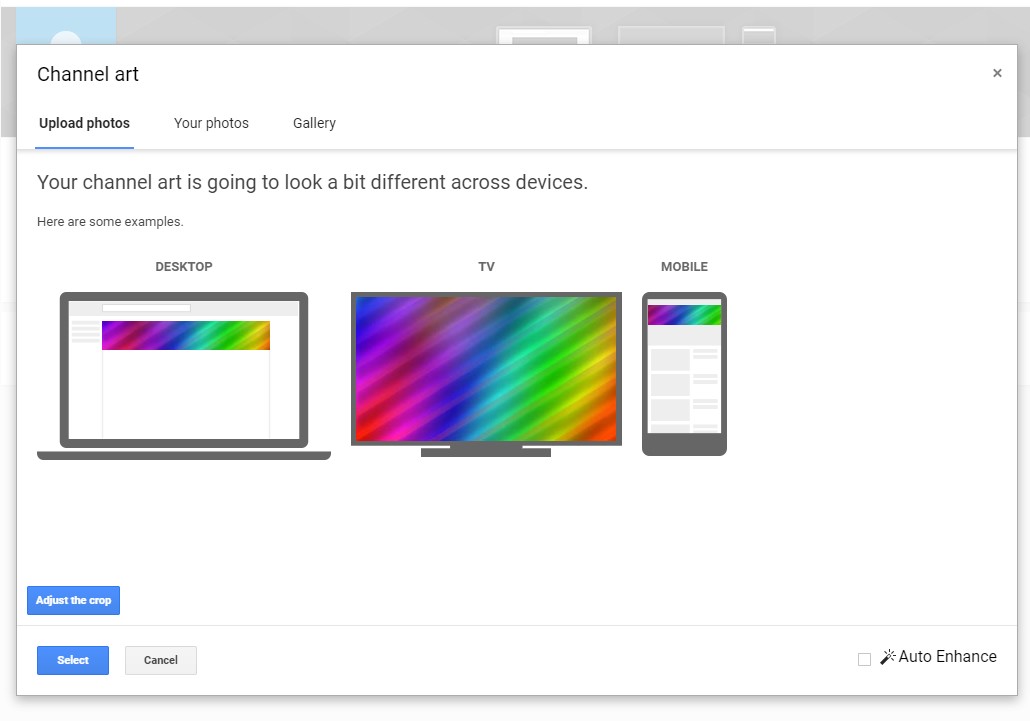
Task: Click the MOBILE label
Action: point(684,267)
